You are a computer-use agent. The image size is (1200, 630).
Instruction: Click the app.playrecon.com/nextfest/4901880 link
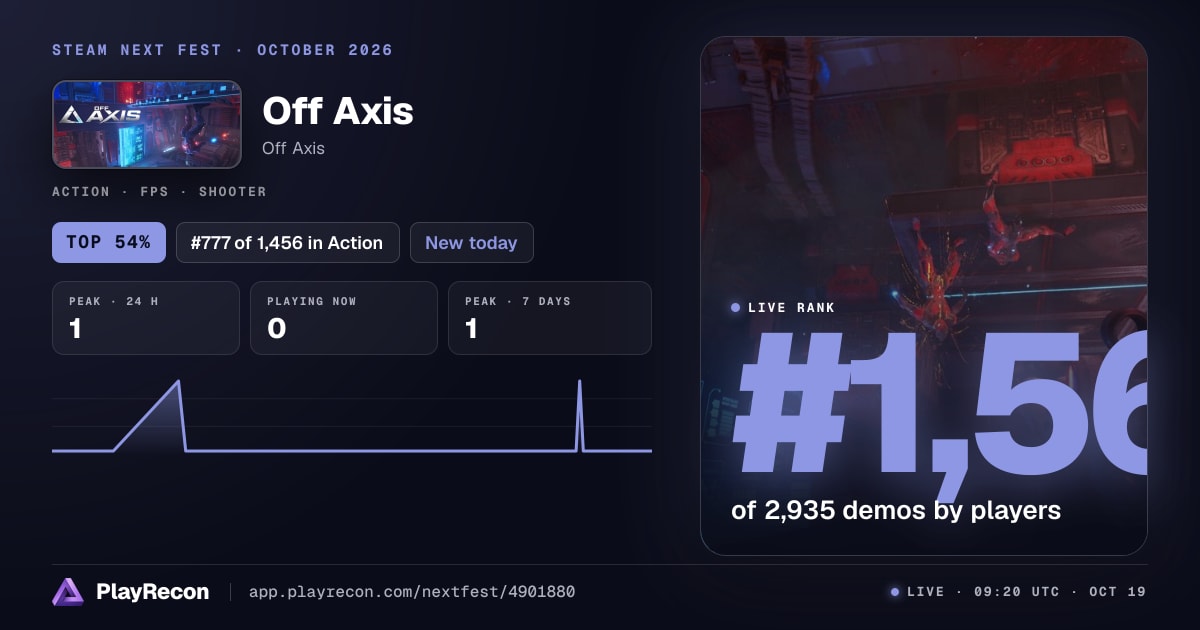(412, 592)
